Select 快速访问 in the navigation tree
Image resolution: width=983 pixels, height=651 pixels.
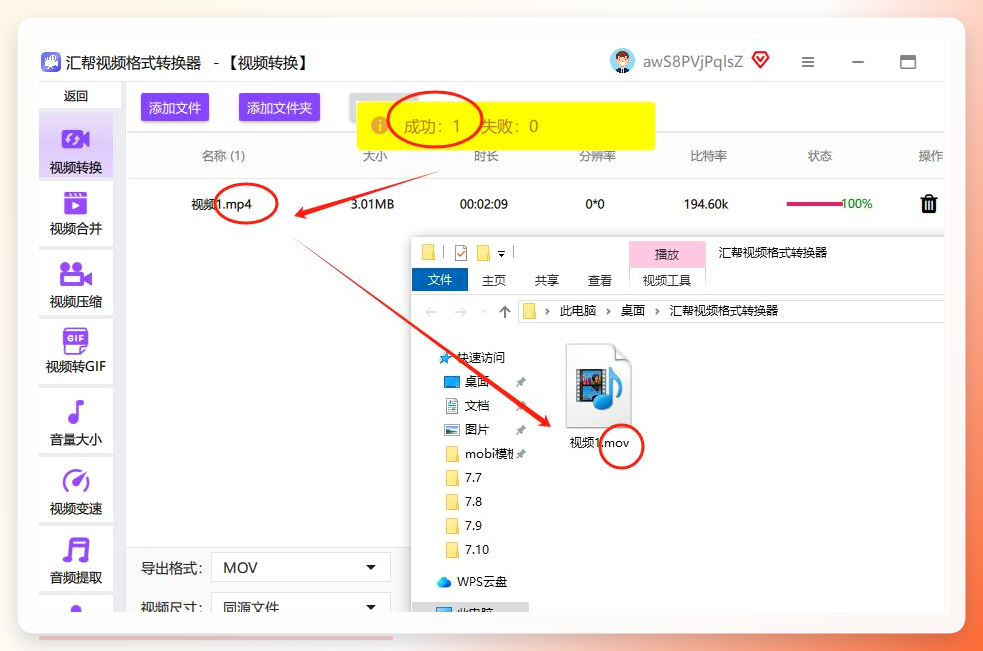(x=480, y=357)
